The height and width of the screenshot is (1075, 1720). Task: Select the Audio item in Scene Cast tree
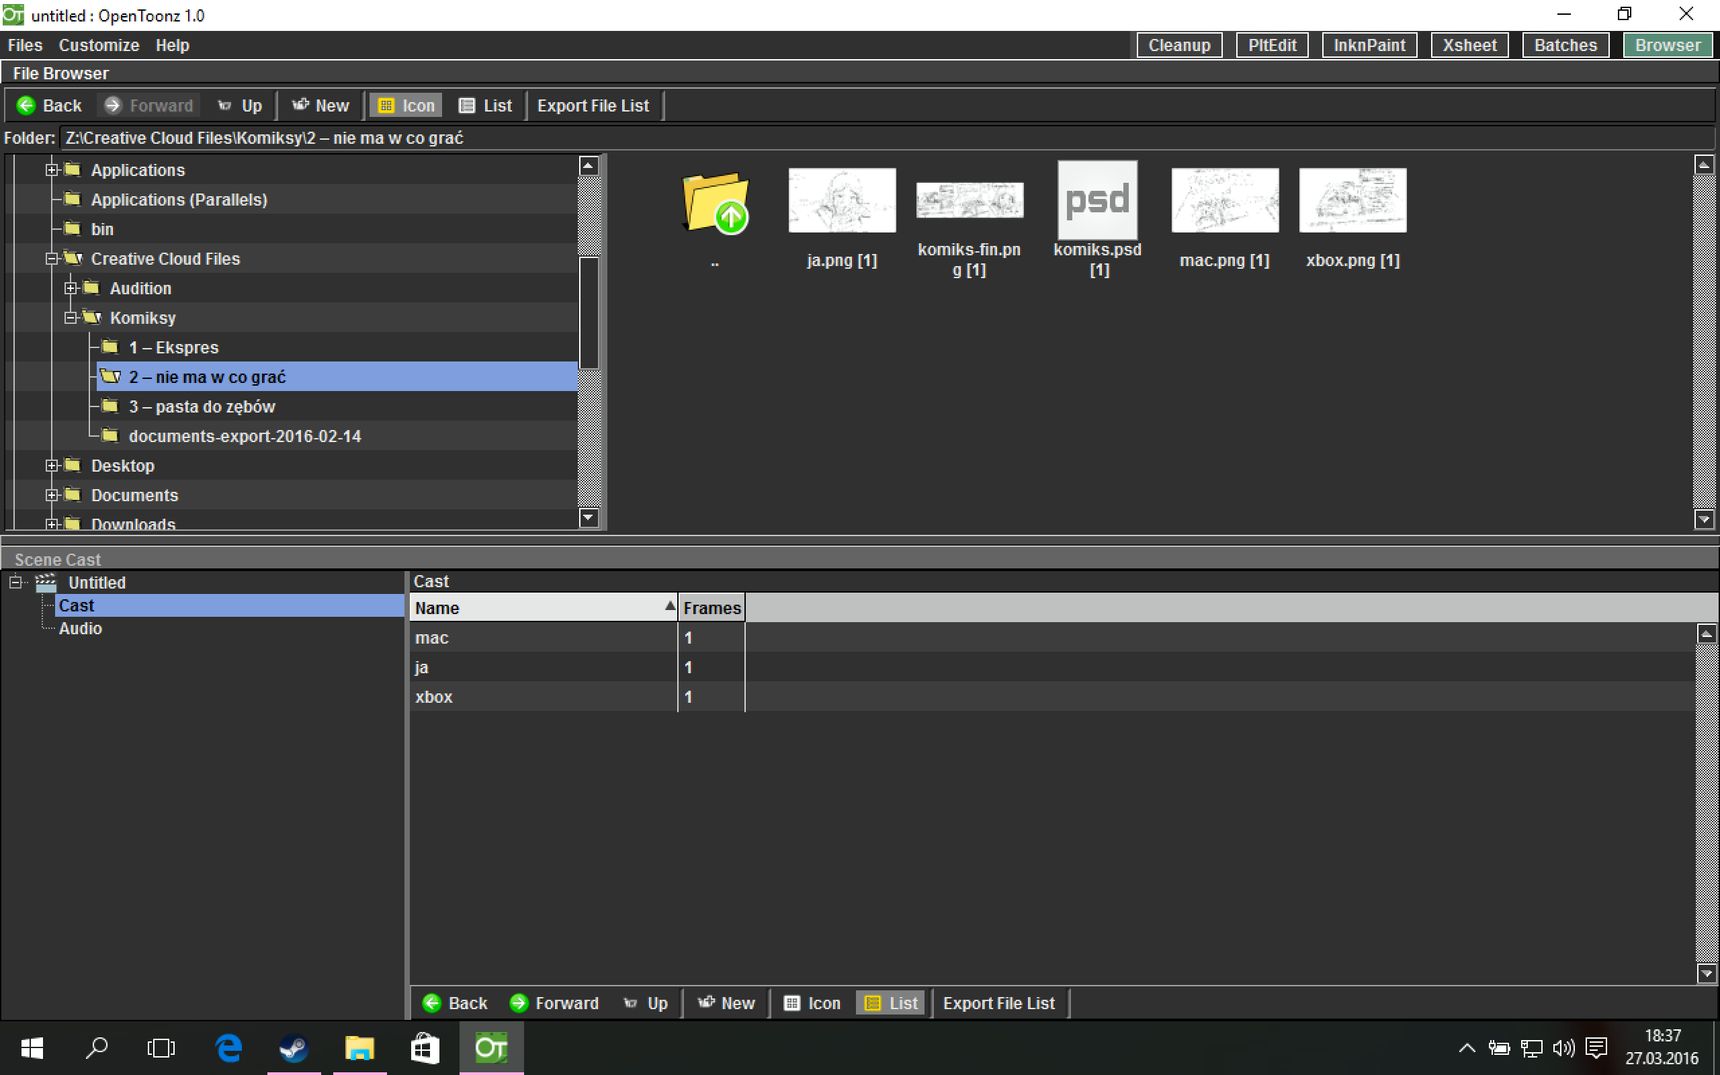click(x=80, y=629)
